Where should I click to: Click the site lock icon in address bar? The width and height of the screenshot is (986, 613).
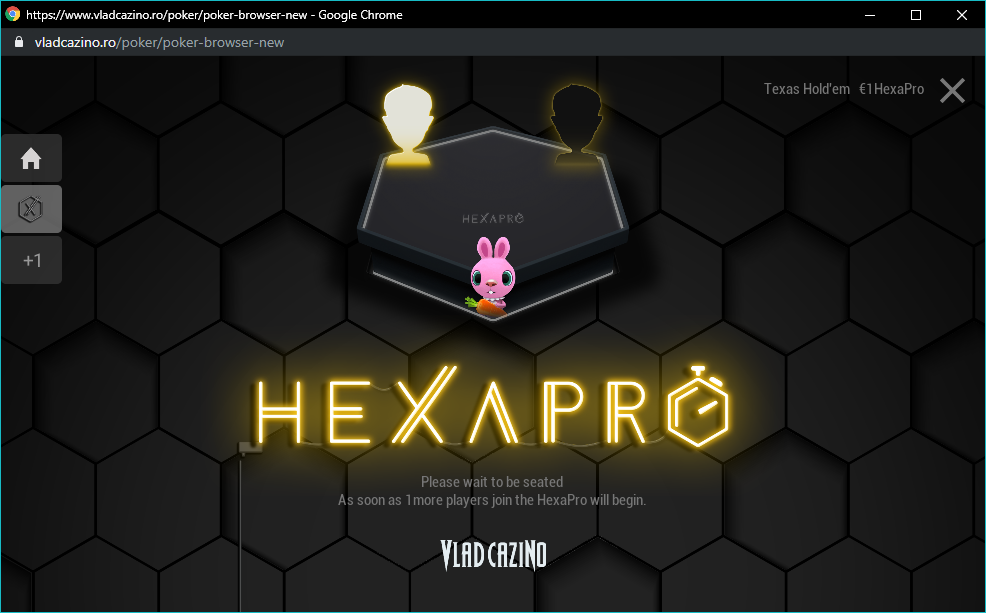[x=19, y=42]
